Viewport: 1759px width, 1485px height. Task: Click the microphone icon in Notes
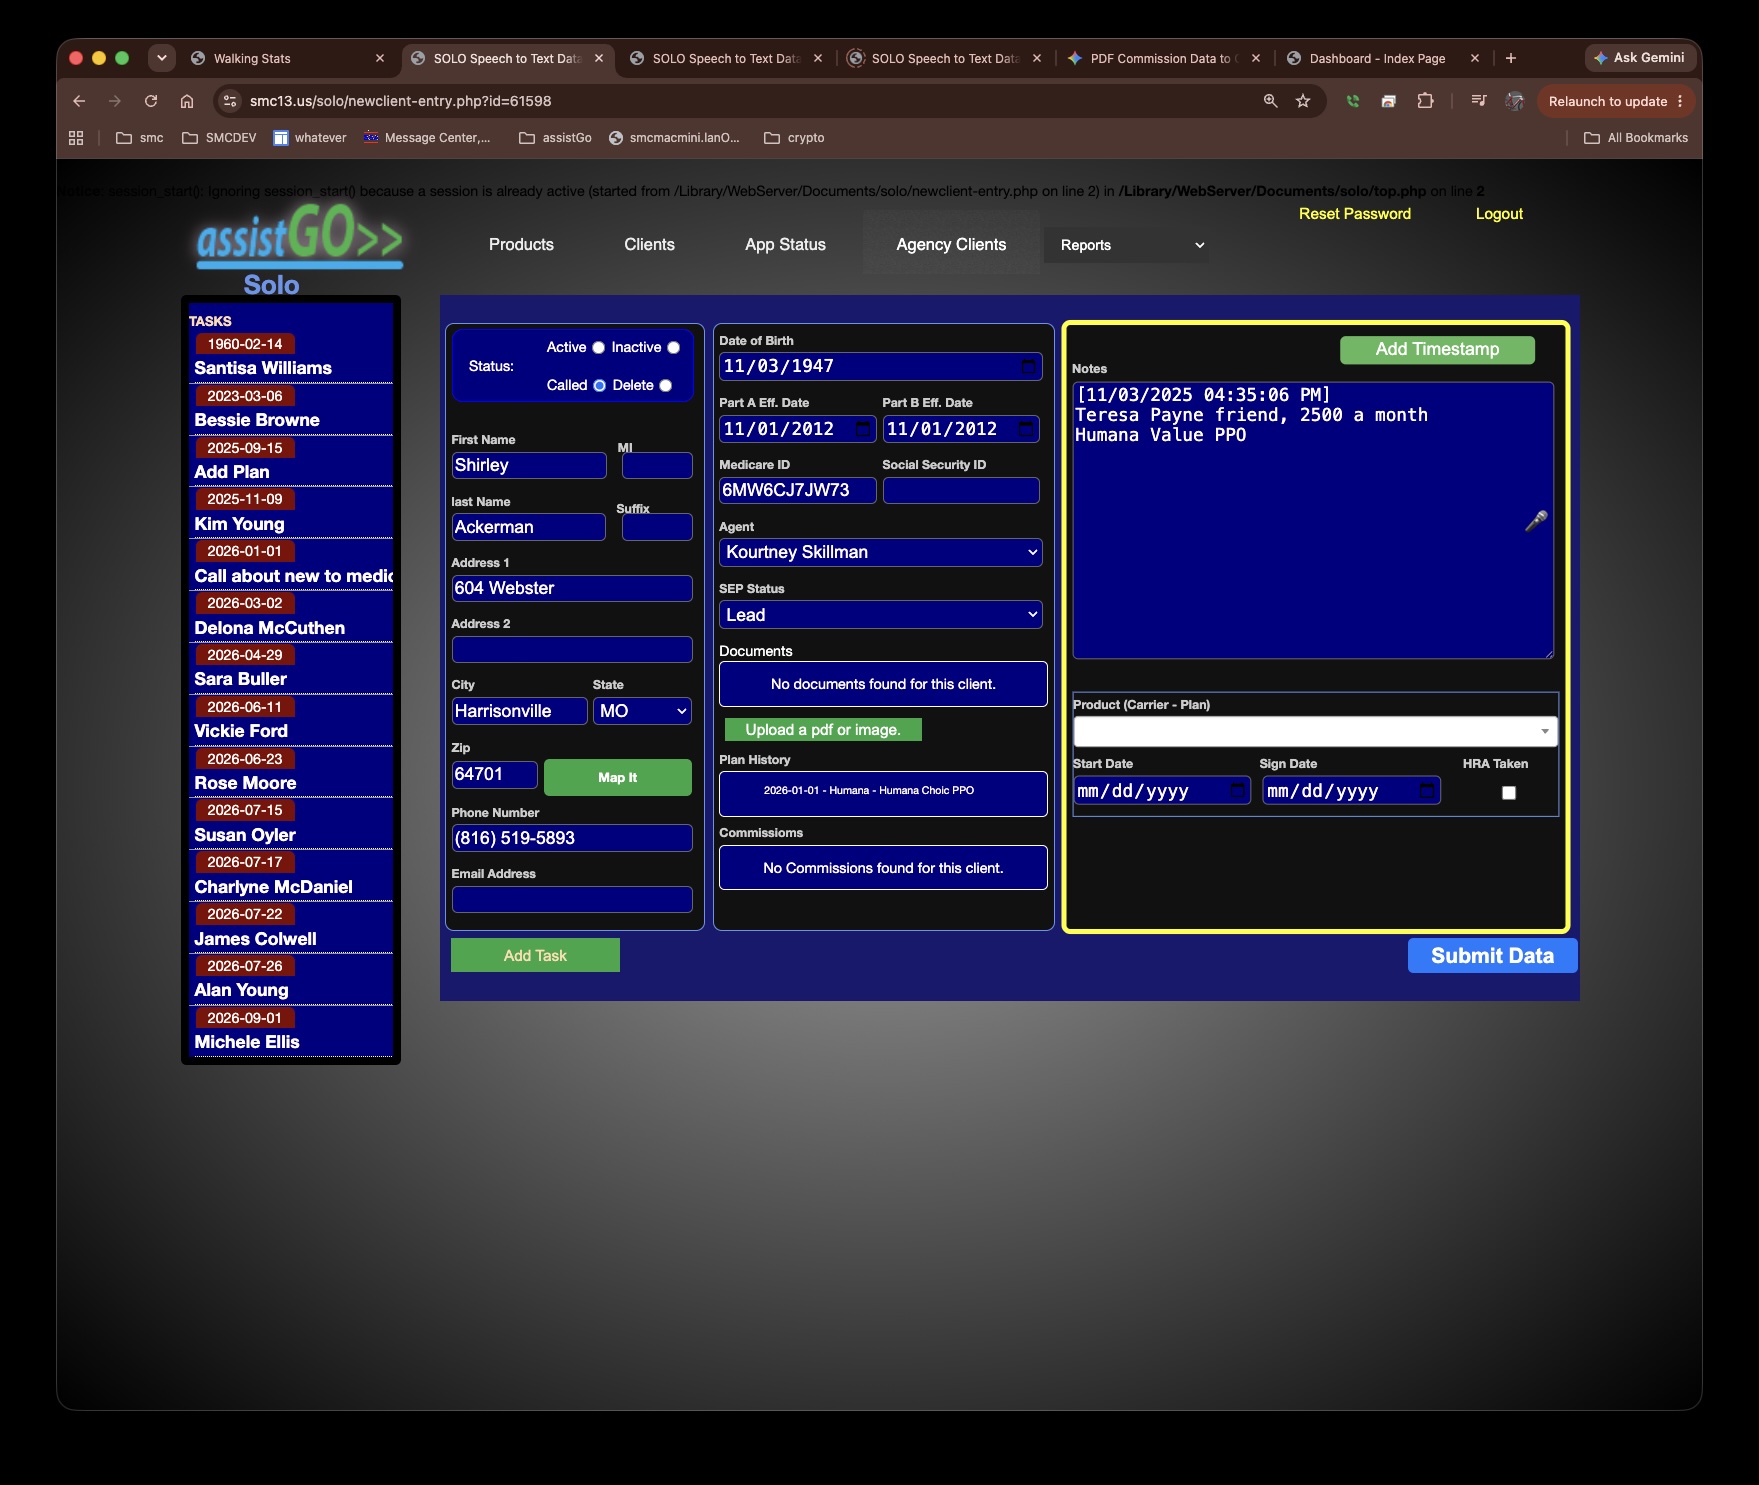click(1536, 520)
